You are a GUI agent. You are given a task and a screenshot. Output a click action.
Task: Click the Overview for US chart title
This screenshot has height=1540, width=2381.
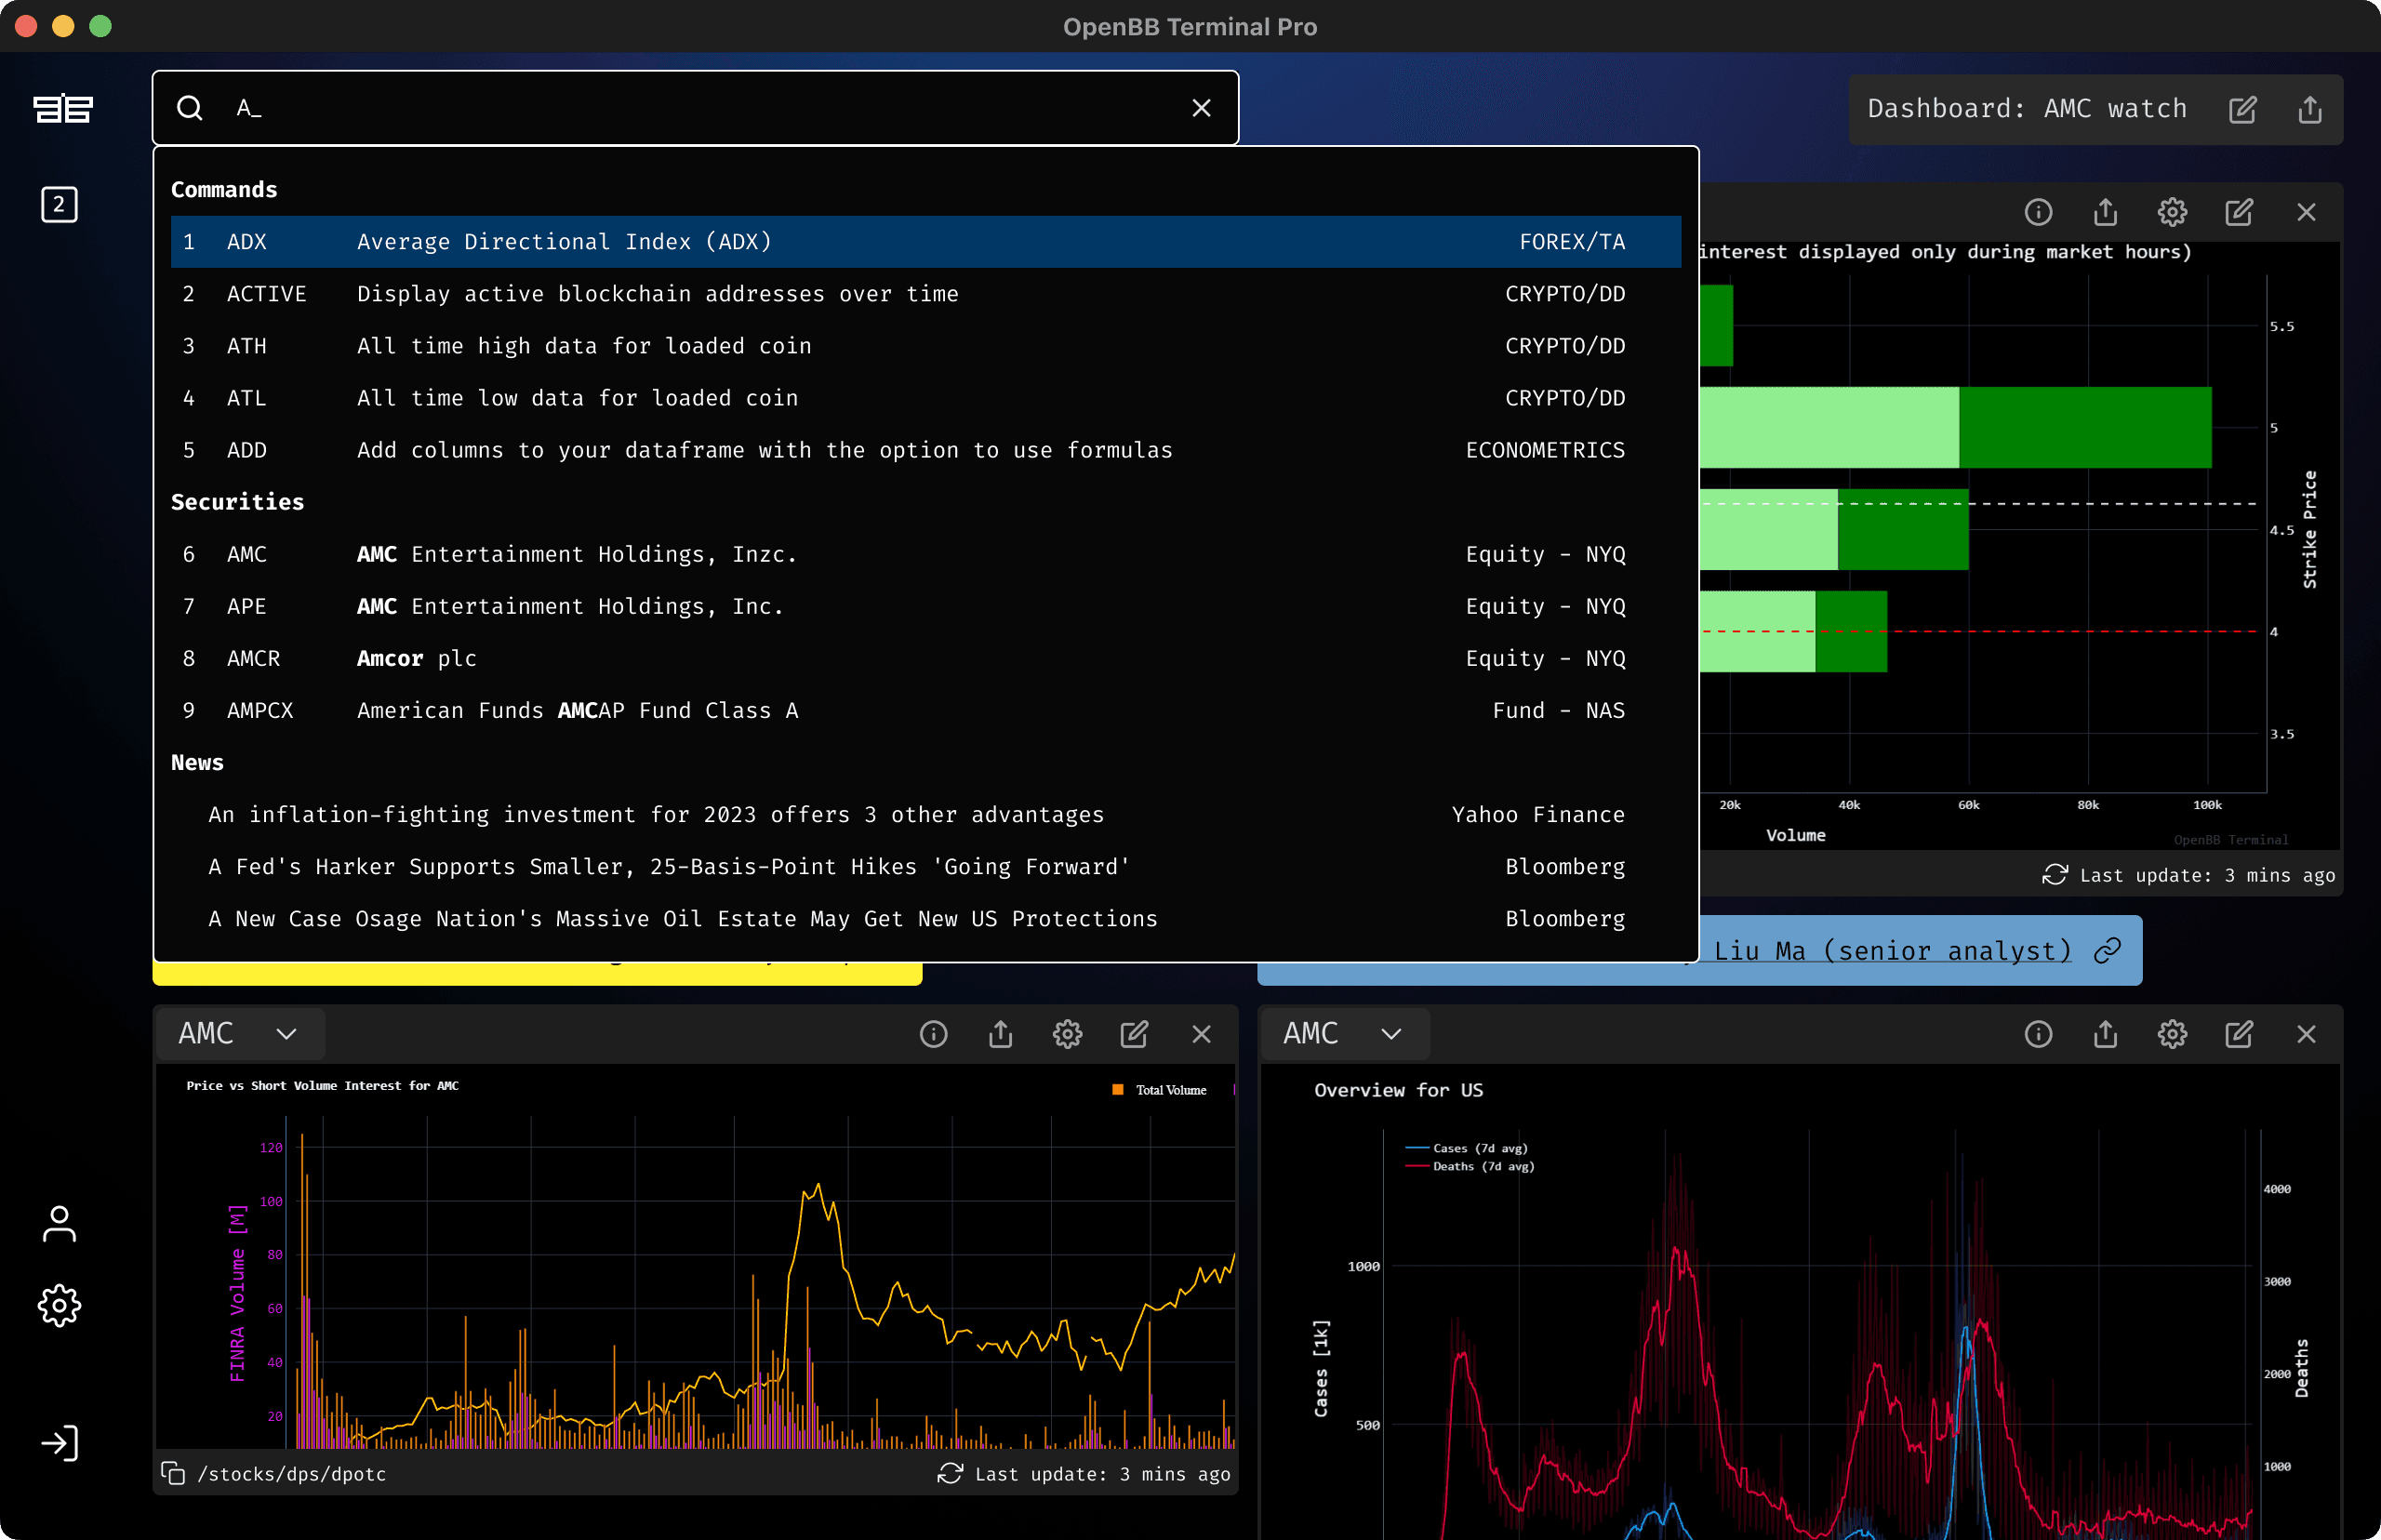click(x=1398, y=1090)
